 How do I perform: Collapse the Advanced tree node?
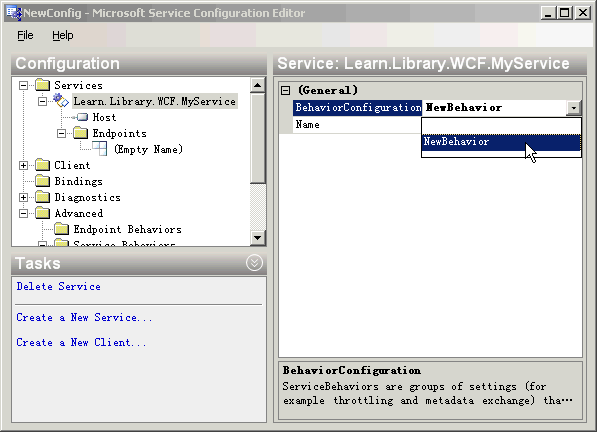point(23,213)
